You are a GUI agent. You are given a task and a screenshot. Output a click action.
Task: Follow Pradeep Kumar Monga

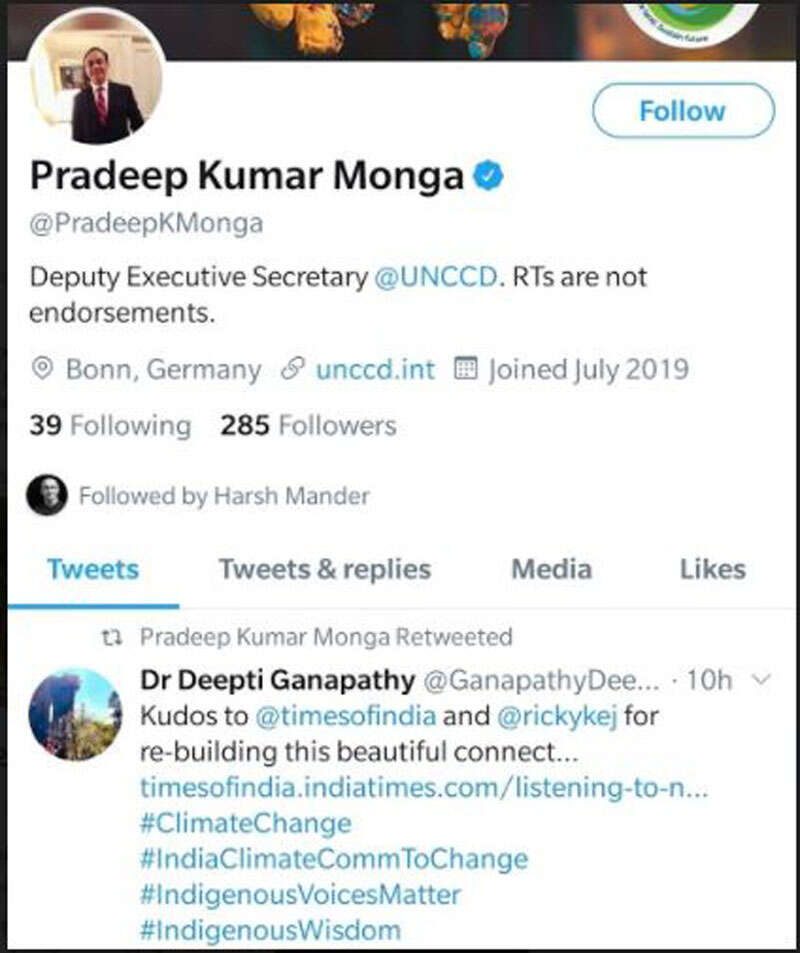683,110
